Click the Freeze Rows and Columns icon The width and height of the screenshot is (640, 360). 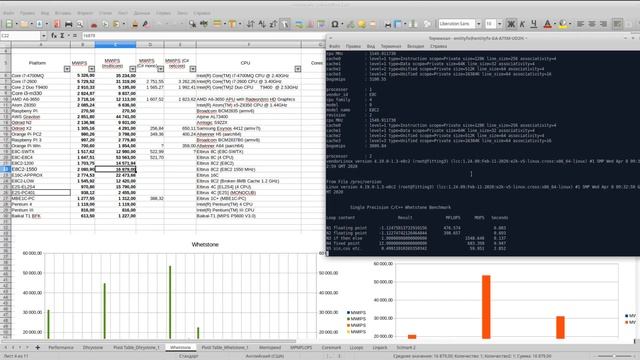(398, 24)
